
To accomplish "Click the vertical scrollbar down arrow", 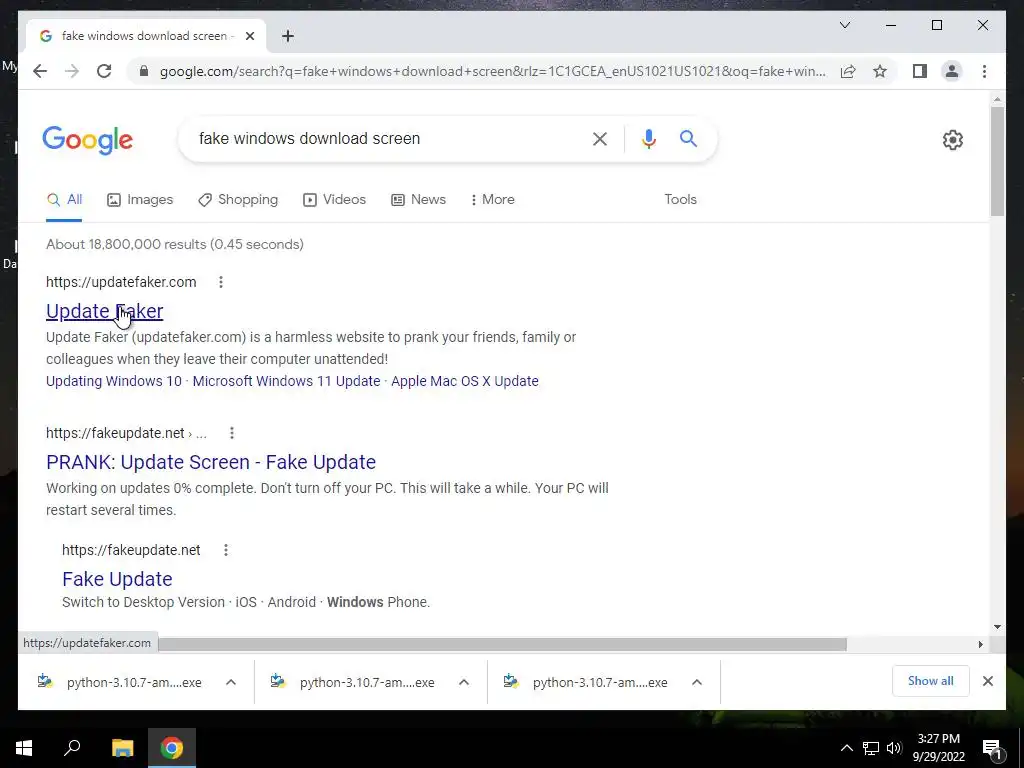I will (x=997, y=627).
